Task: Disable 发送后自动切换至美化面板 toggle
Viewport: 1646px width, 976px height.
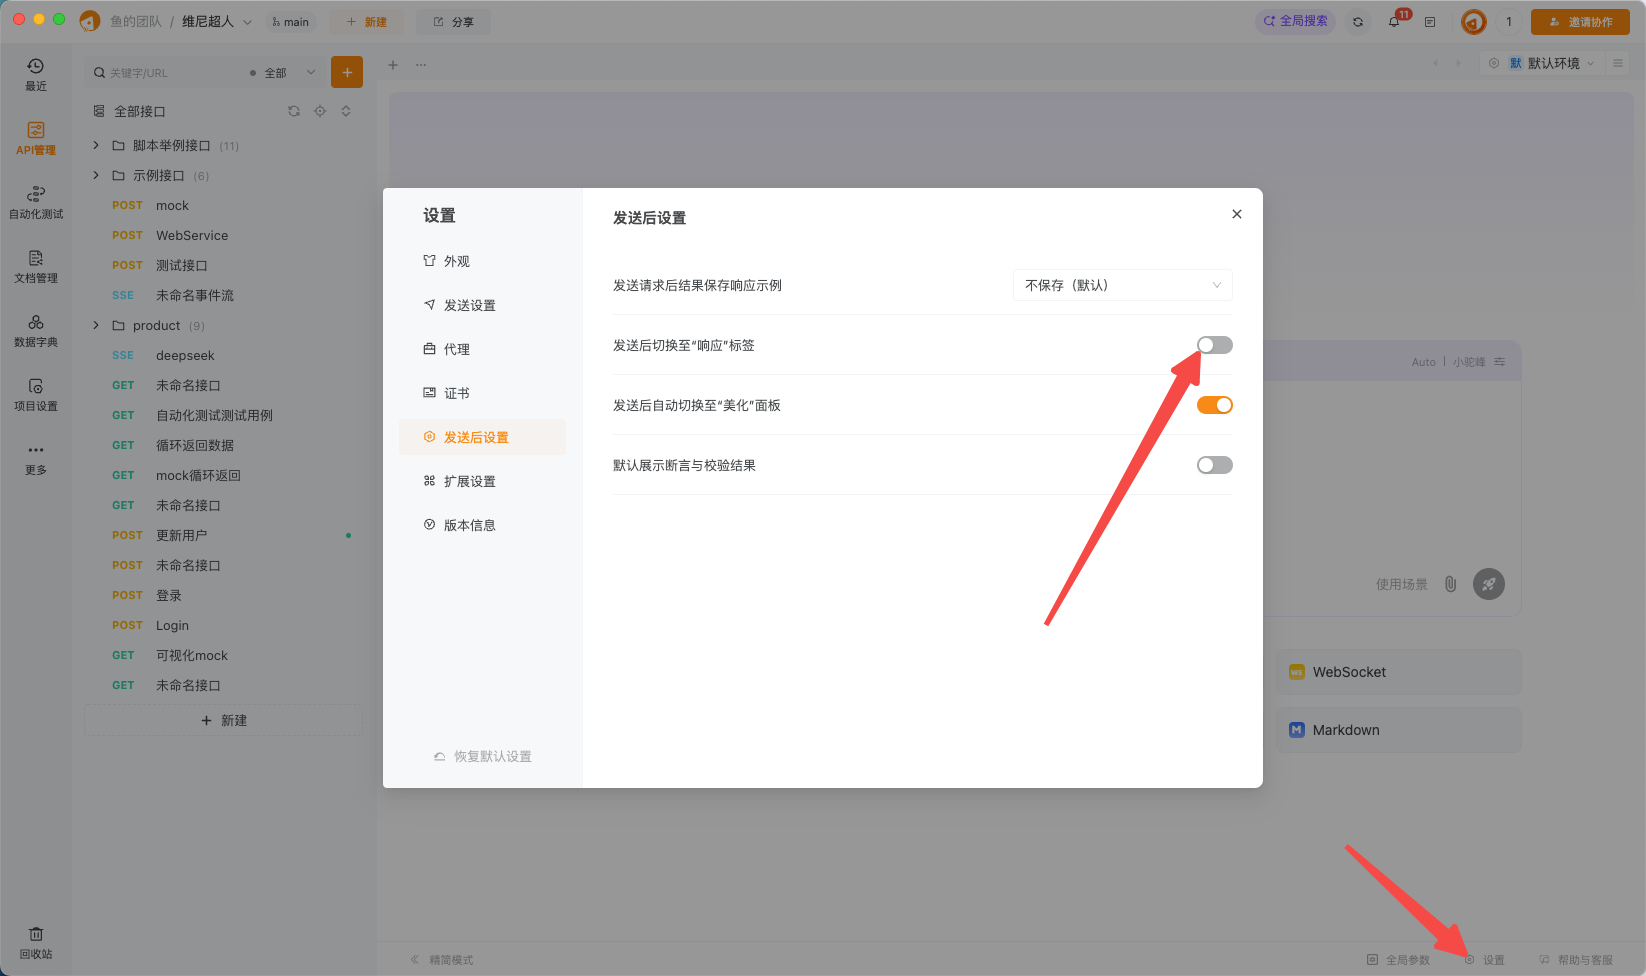Action: pyautogui.click(x=1214, y=405)
